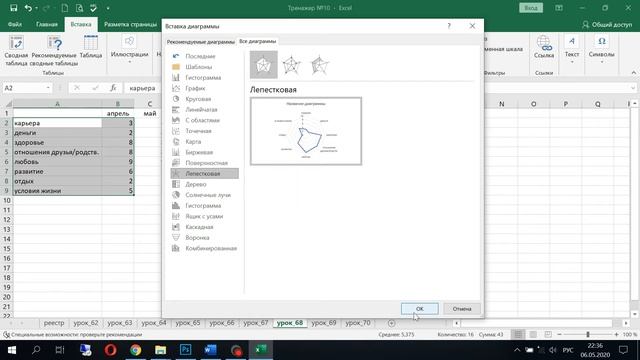This screenshot has height=360, width=640.
Task: Switch to sheet tab реестр
Action: [54, 323]
